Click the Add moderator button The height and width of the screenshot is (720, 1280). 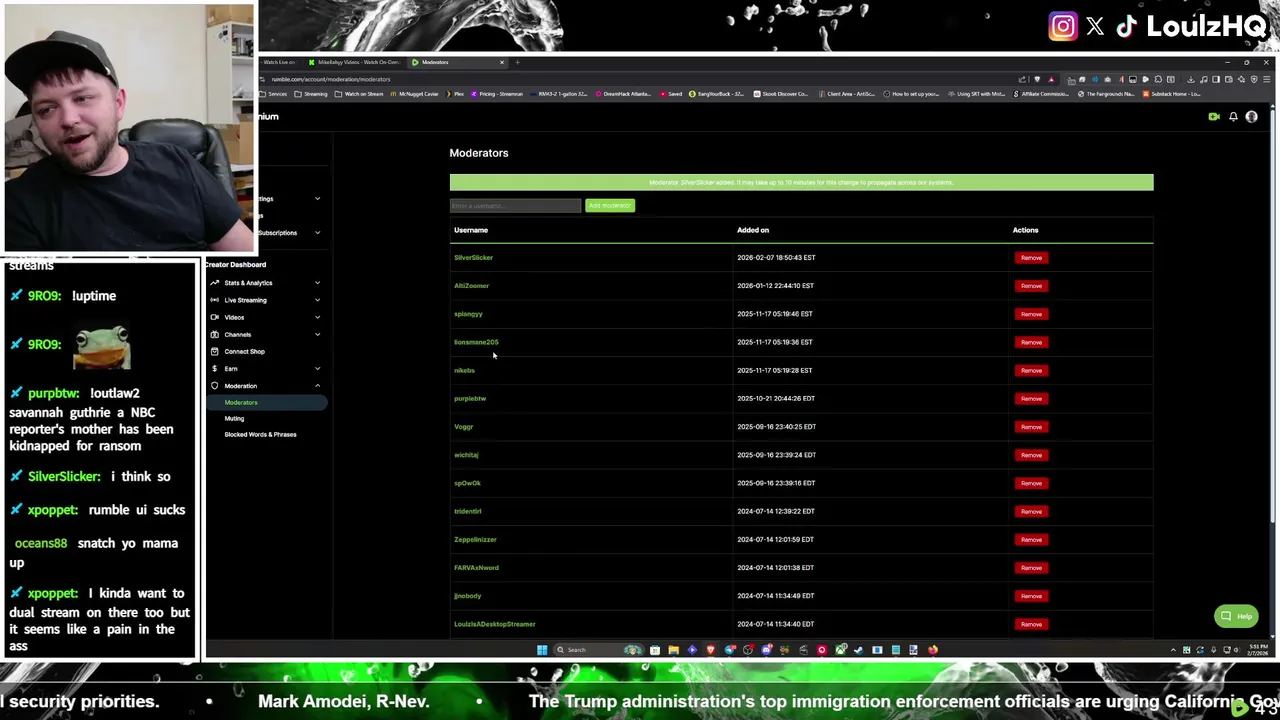[610, 206]
